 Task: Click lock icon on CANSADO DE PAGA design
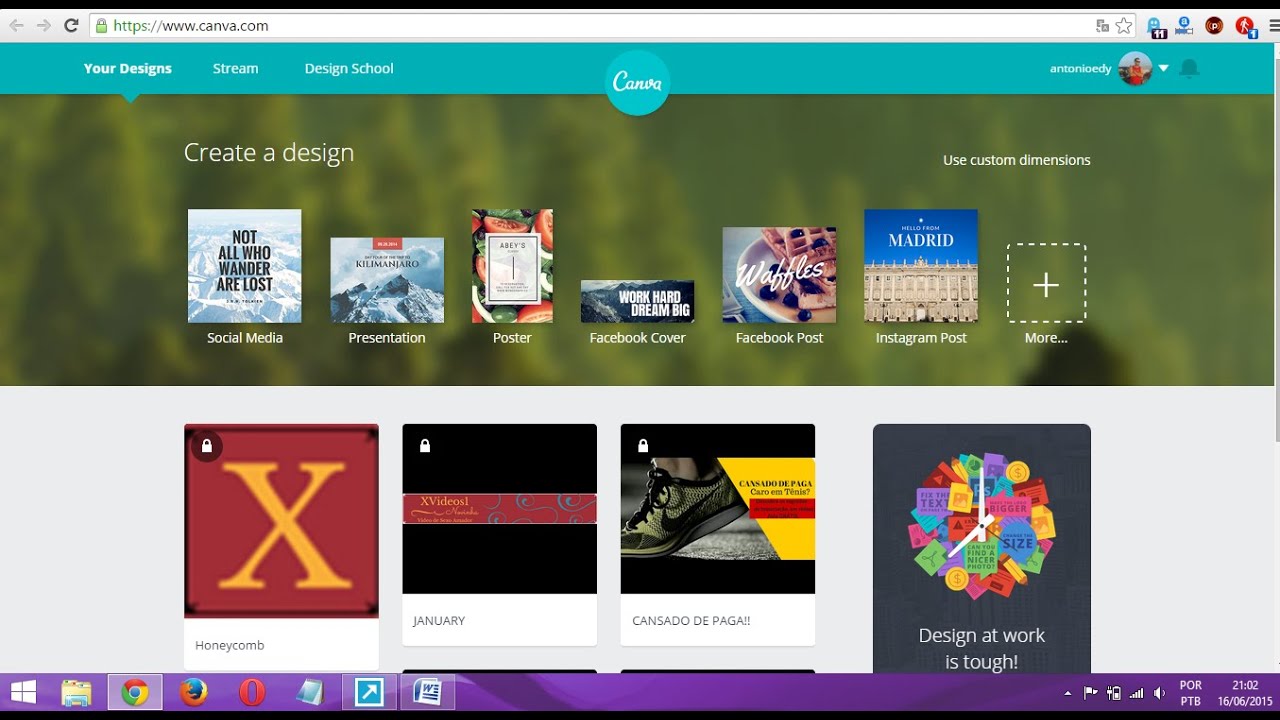tap(643, 446)
